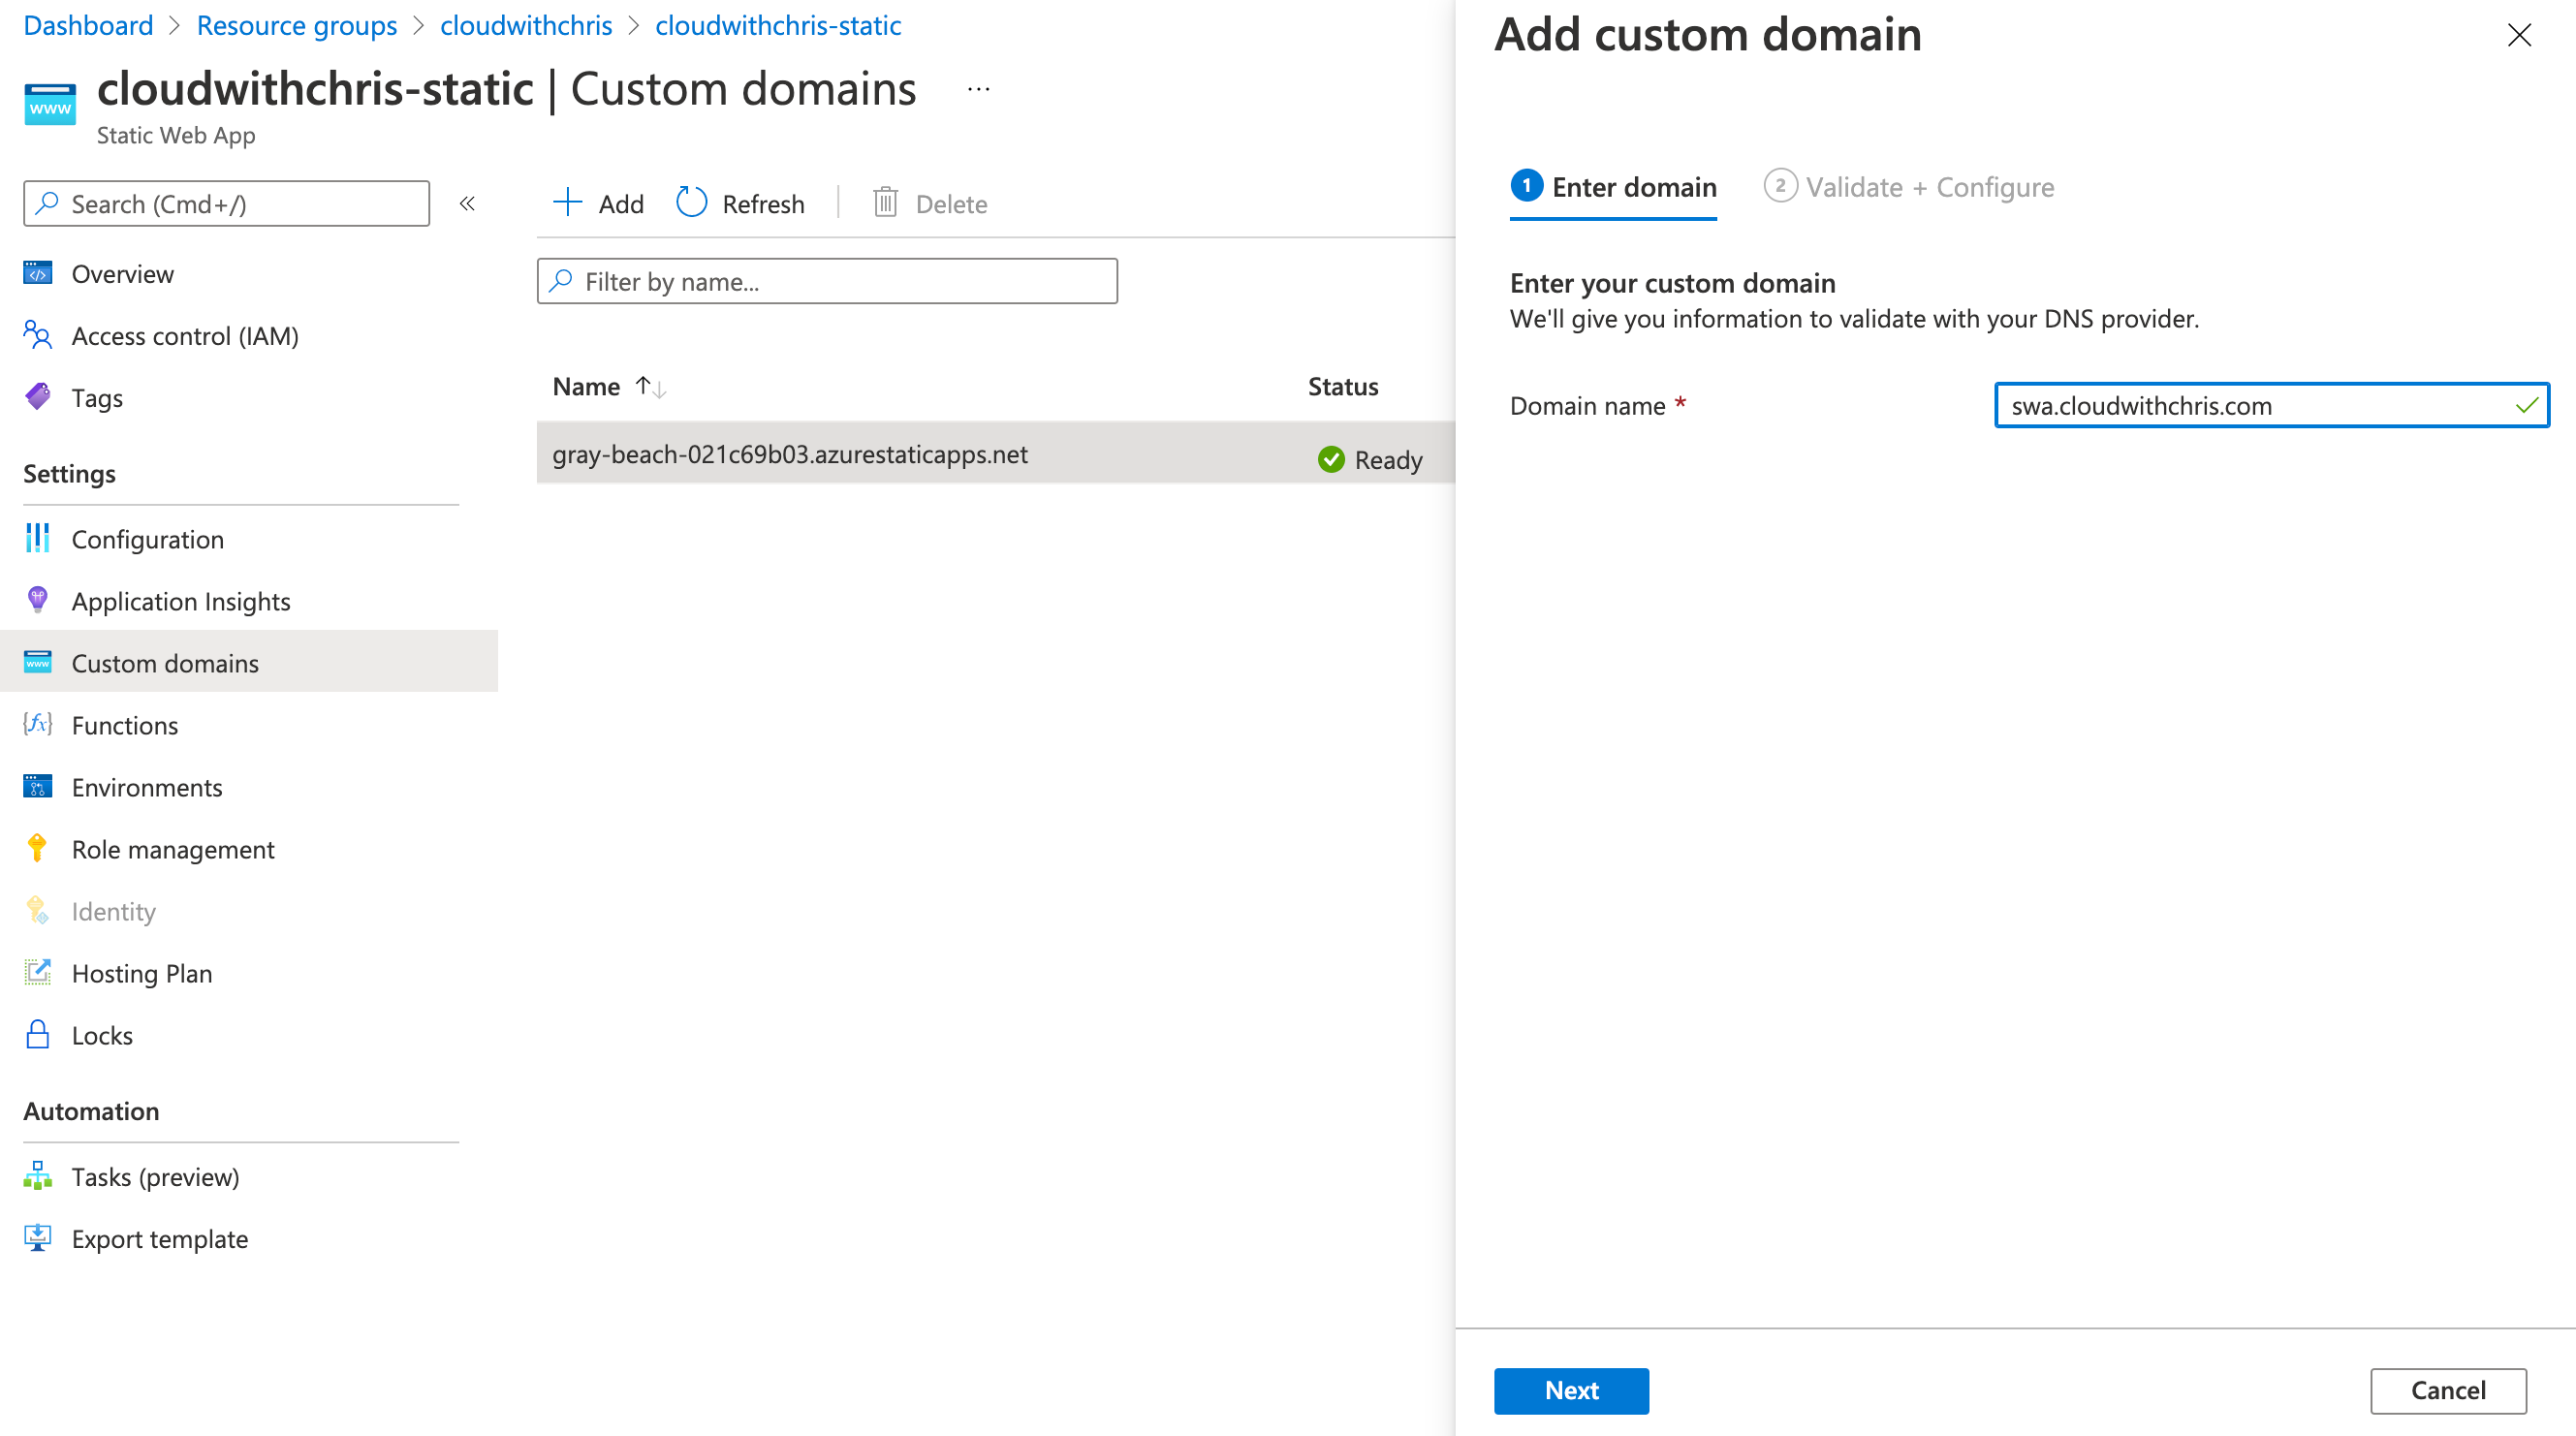The width and height of the screenshot is (2576, 1436).
Task: Select Access control (IAM) in sidebar
Action: click(x=185, y=335)
